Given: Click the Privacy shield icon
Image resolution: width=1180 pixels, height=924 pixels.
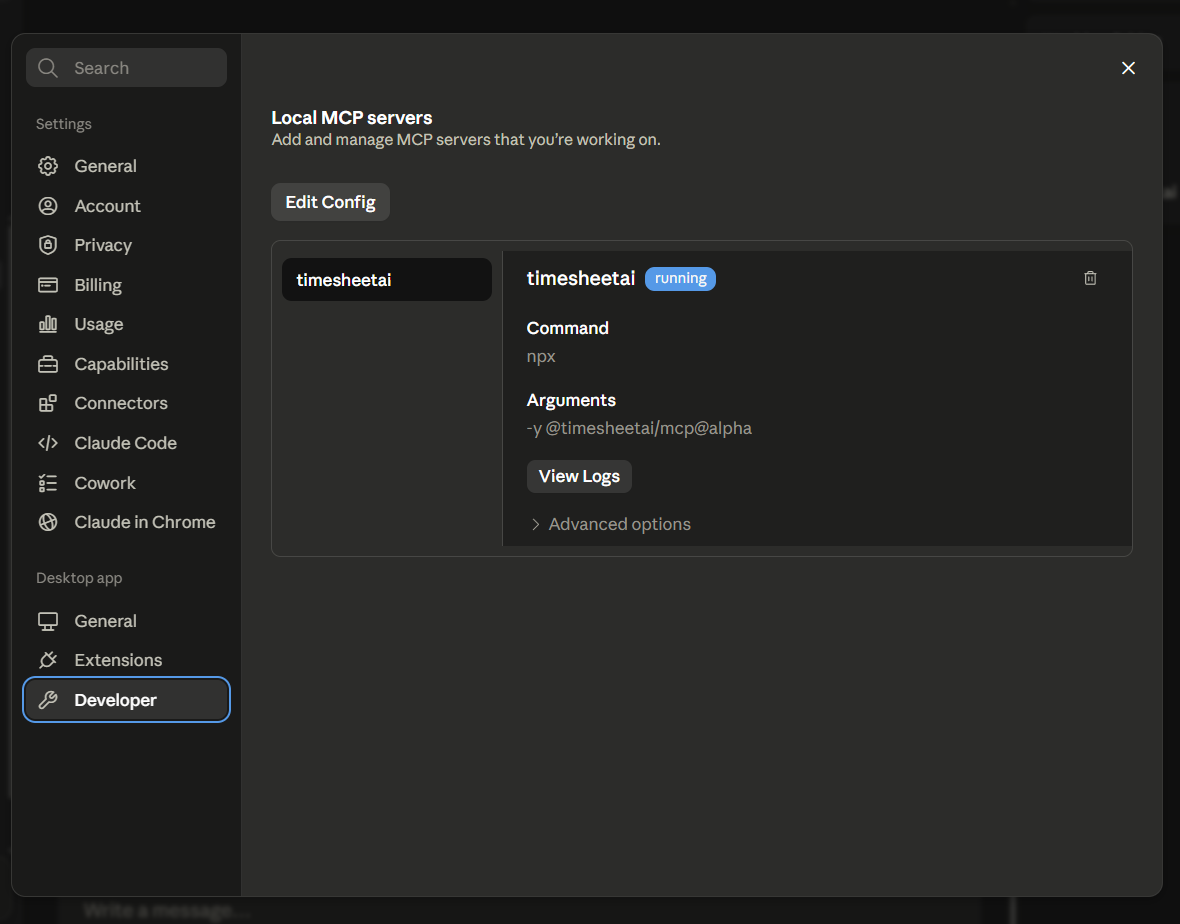Looking at the screenshot, I should click(x=48, y=245).
